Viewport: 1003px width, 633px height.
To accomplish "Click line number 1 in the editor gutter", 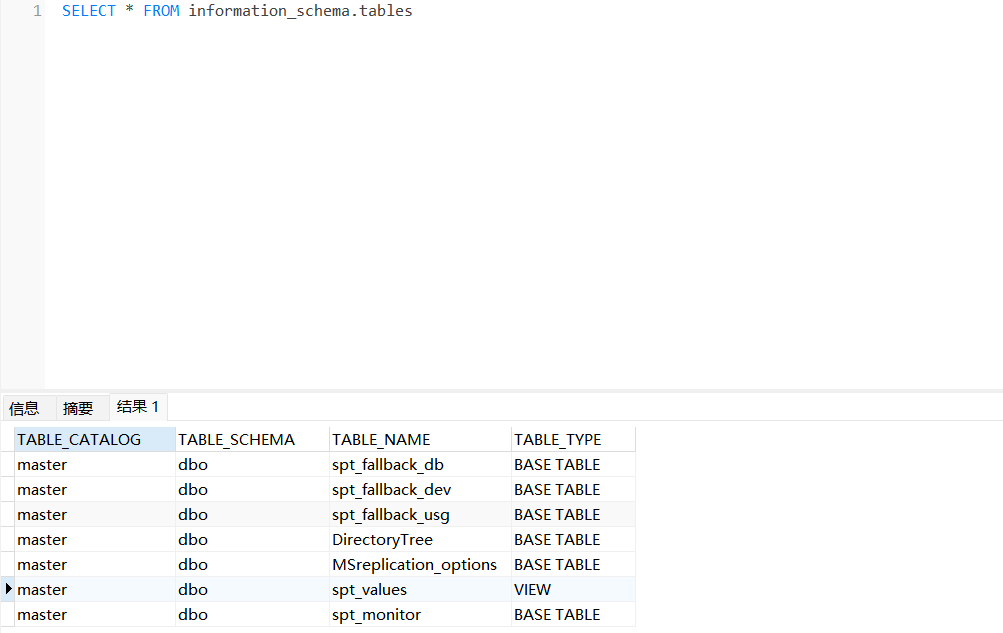I will click(37, 11).
